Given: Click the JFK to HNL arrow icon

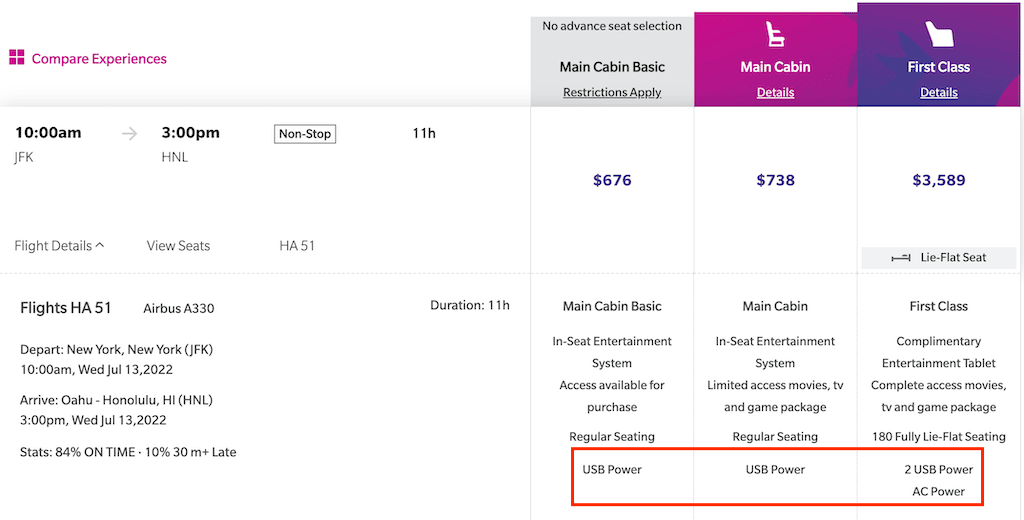Looking at the screenshot, I should tap(130, 134).
